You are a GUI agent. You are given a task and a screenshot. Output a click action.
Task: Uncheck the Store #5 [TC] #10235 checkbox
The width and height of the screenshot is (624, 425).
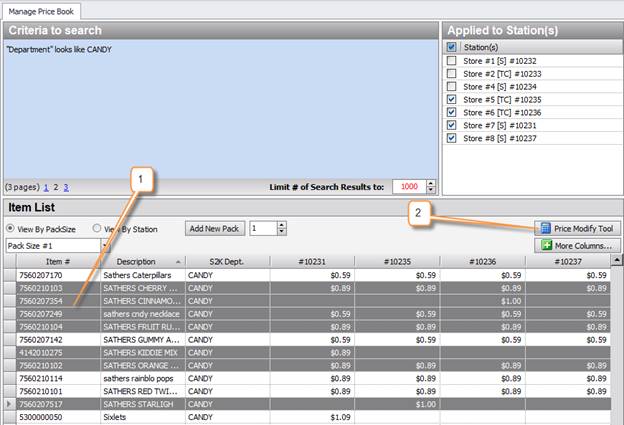(x=452, y=99)
